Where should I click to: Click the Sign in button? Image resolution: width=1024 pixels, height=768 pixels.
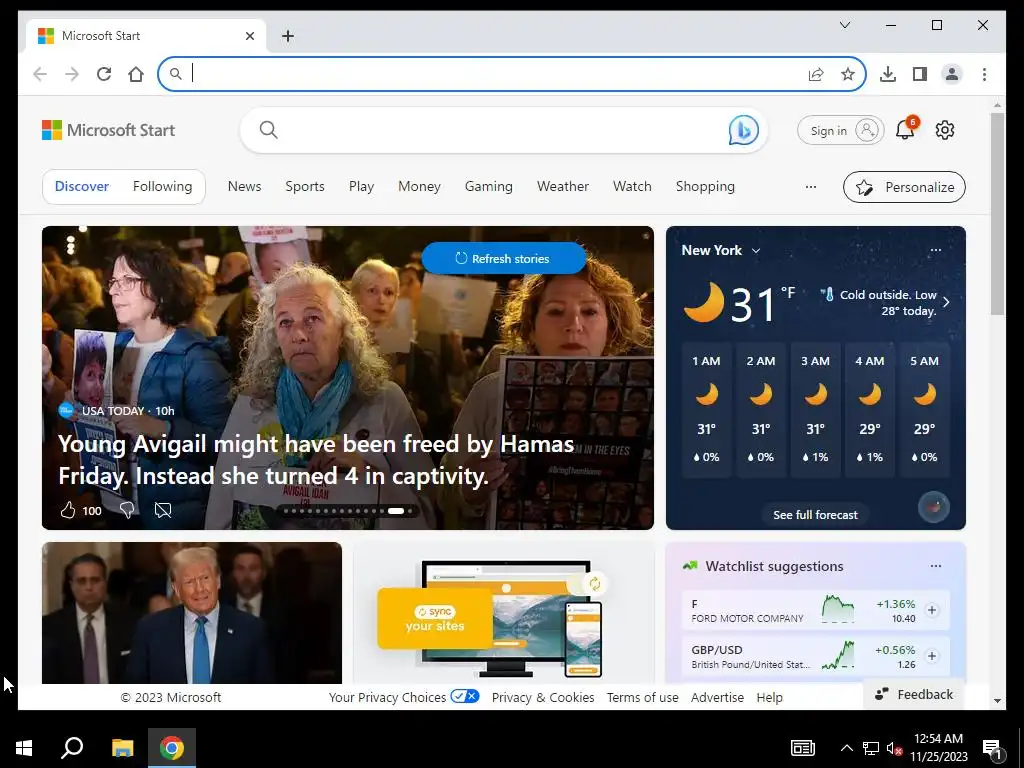840,131
